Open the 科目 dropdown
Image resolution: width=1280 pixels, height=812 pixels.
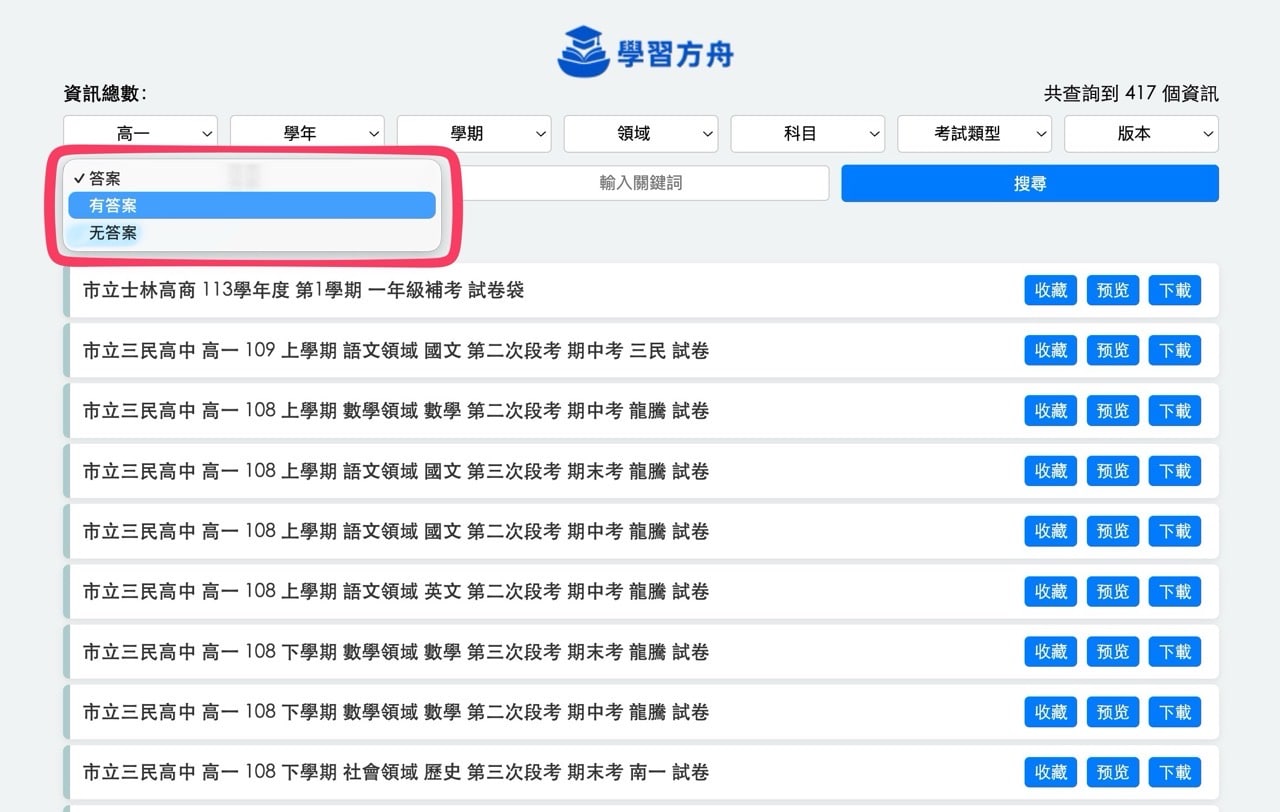tap(808, 133)
